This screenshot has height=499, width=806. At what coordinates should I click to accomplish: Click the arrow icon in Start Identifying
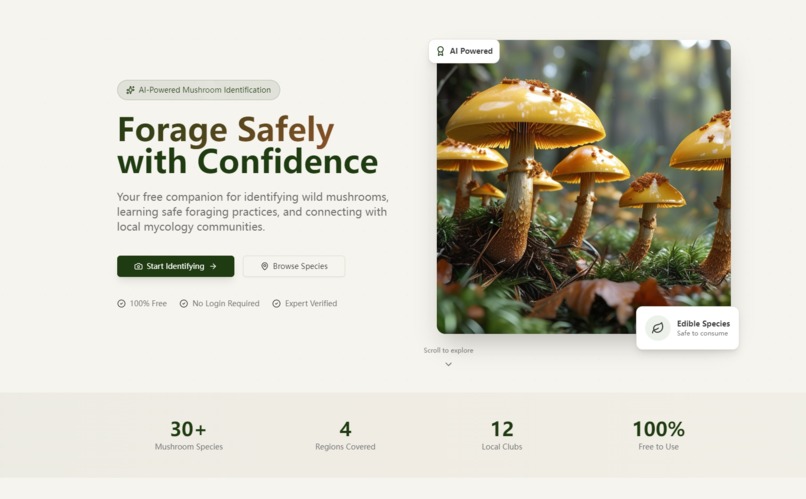(x=213, y=266)
